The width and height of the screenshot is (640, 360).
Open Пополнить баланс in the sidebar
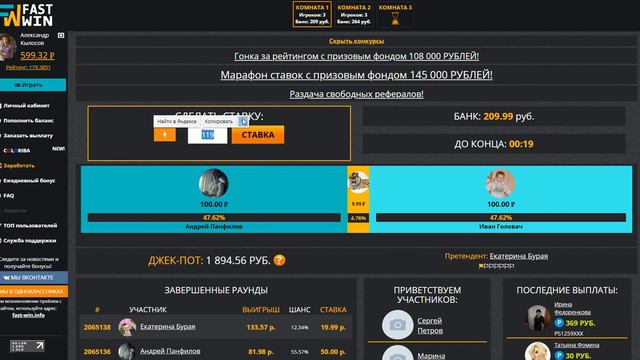pos(28,120)
